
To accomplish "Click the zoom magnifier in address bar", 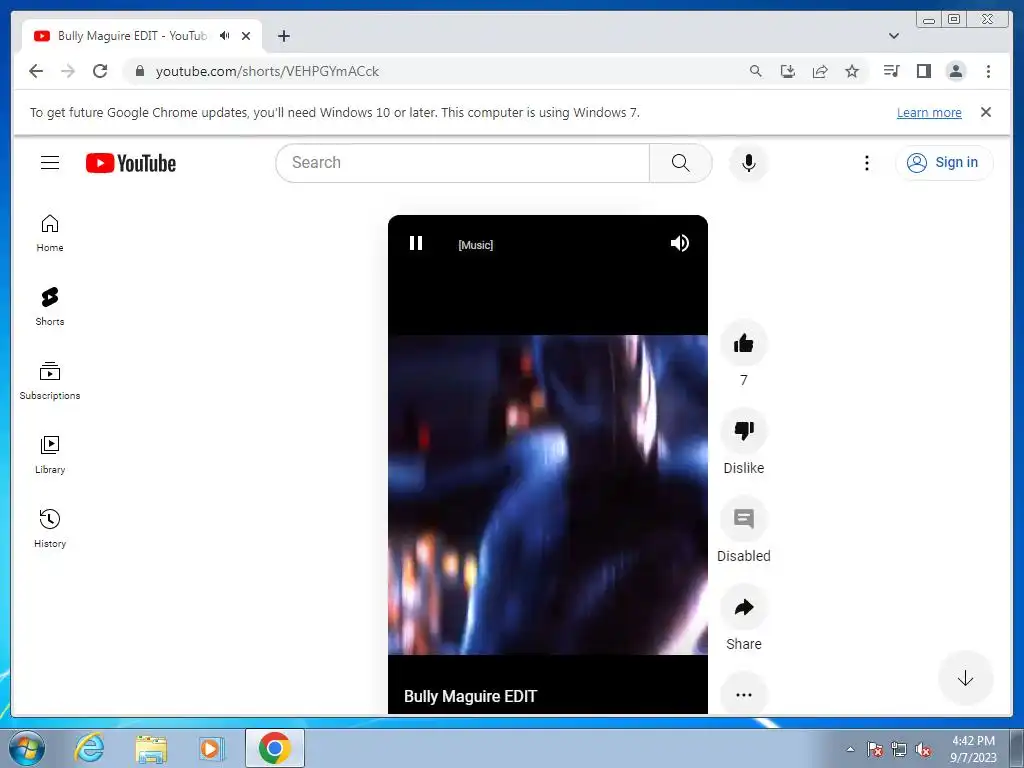I will 756,71.
